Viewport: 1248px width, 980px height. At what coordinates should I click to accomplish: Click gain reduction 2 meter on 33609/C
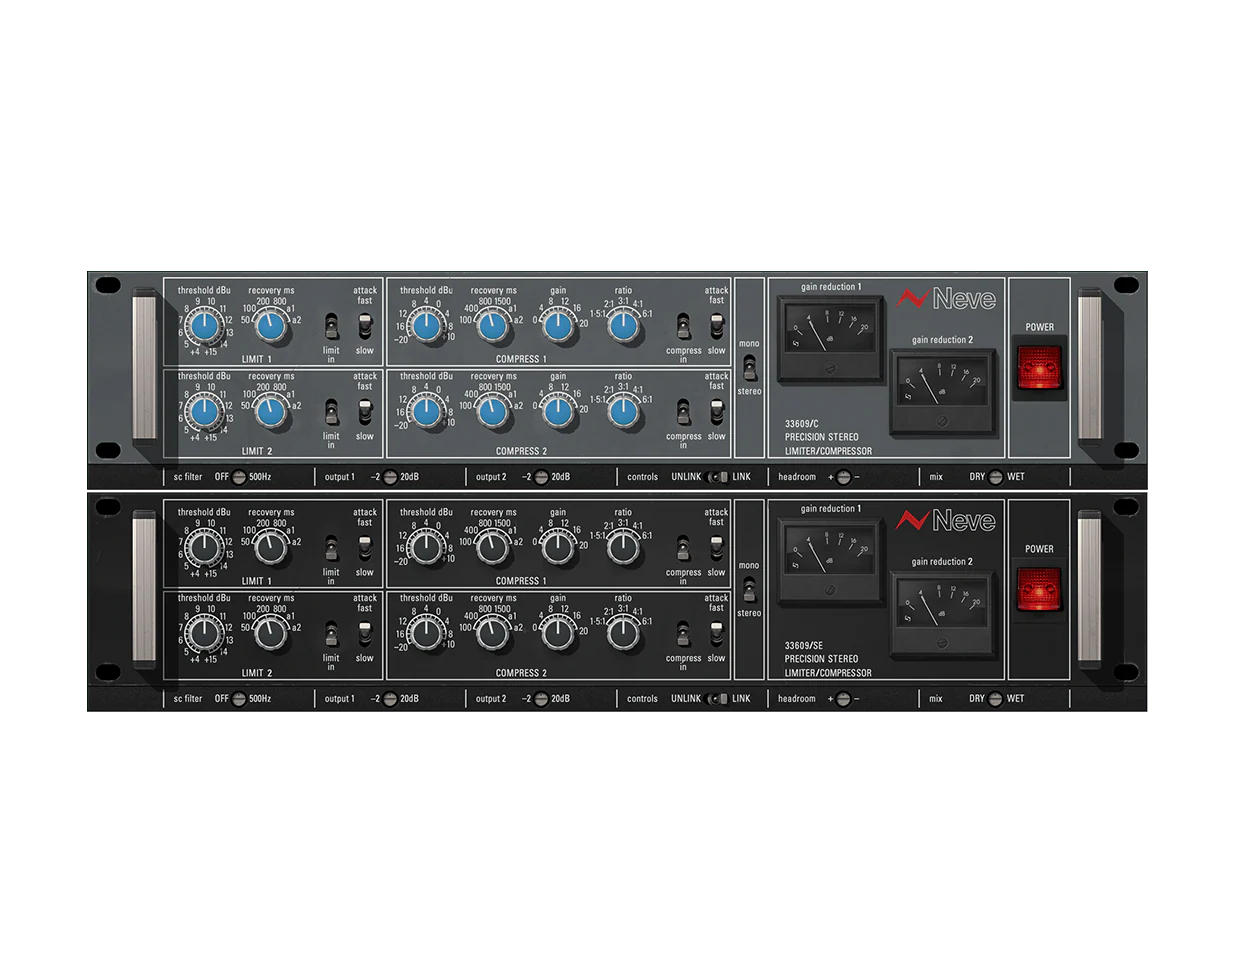pyautogui.click(x=943, y=391)
